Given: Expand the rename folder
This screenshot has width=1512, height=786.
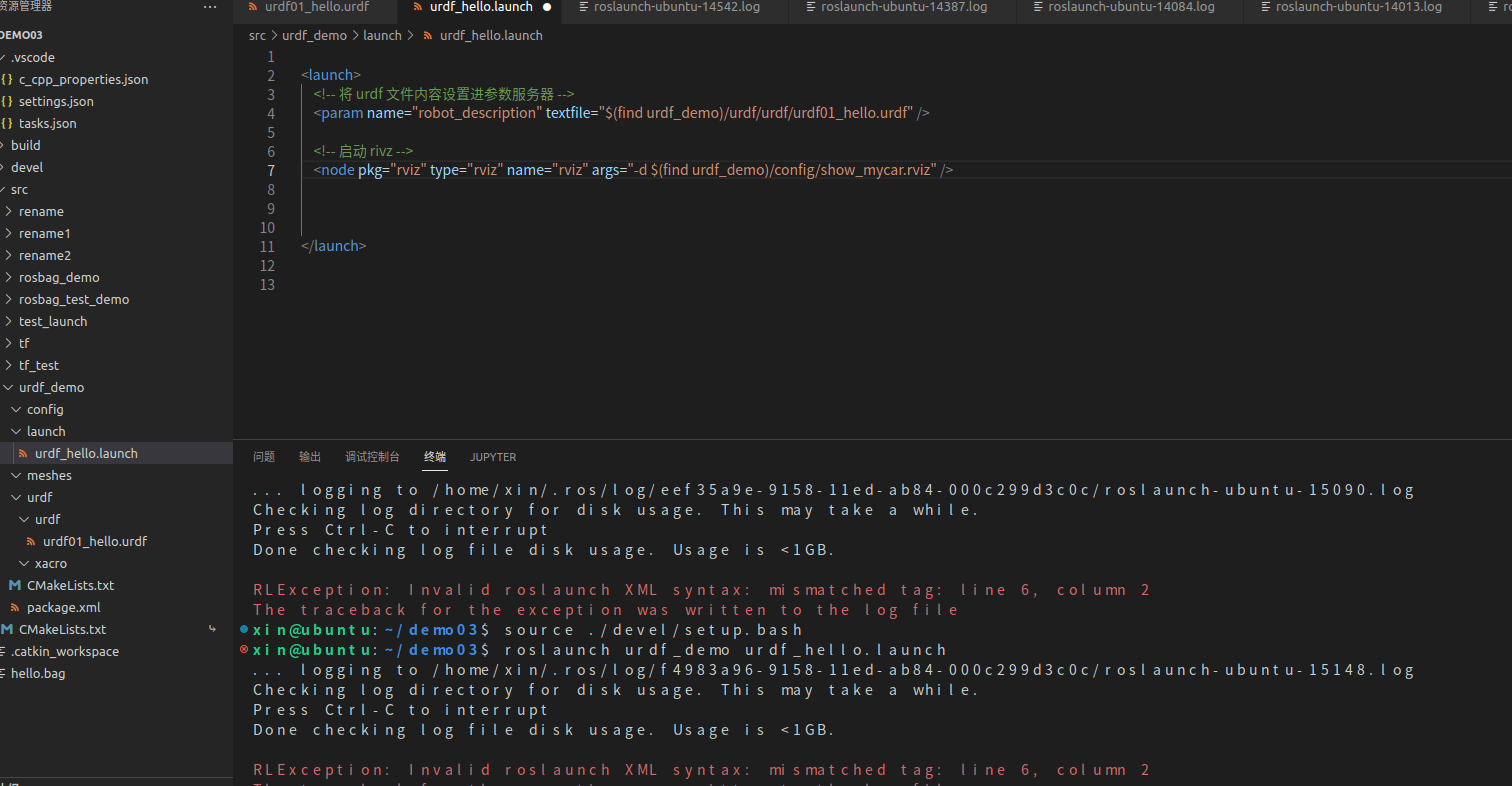Looking at the screenshot, I should (9, 211).
